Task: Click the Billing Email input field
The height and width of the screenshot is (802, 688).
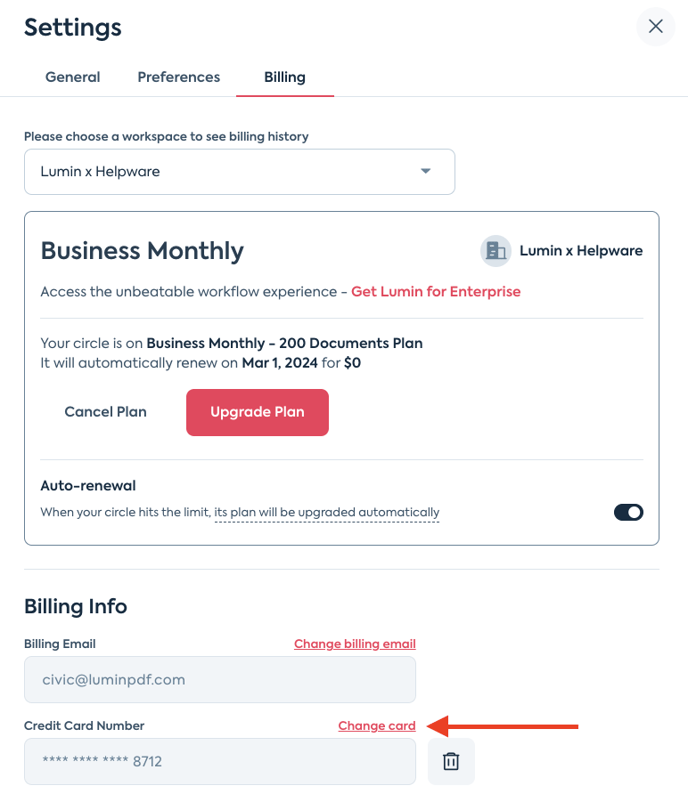Action: [x=220, y=680]
